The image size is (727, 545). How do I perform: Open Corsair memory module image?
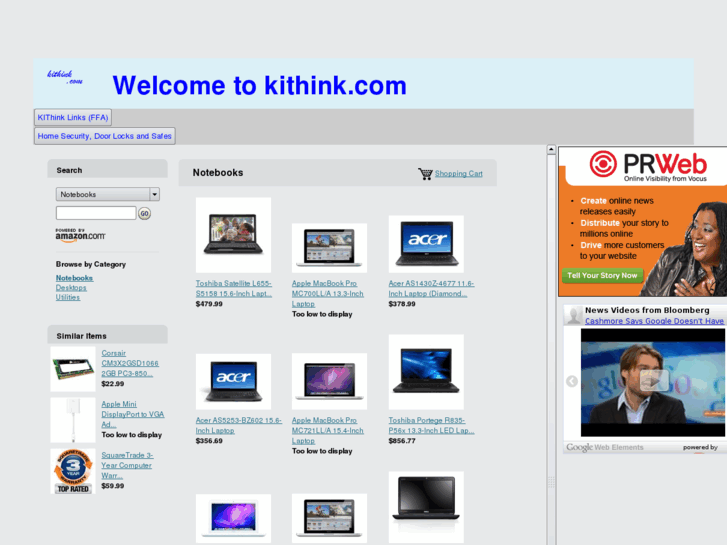73,369
